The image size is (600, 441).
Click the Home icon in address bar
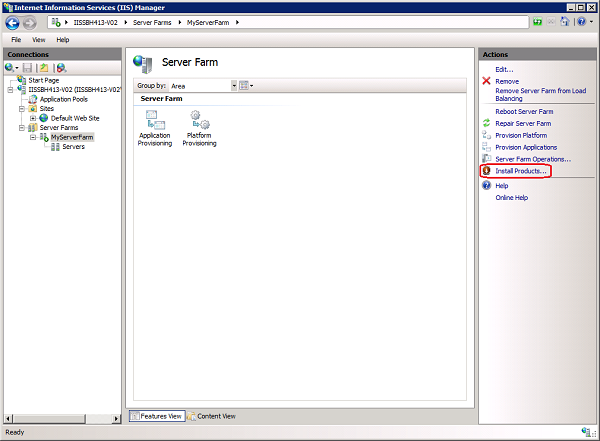click(565, 21)
